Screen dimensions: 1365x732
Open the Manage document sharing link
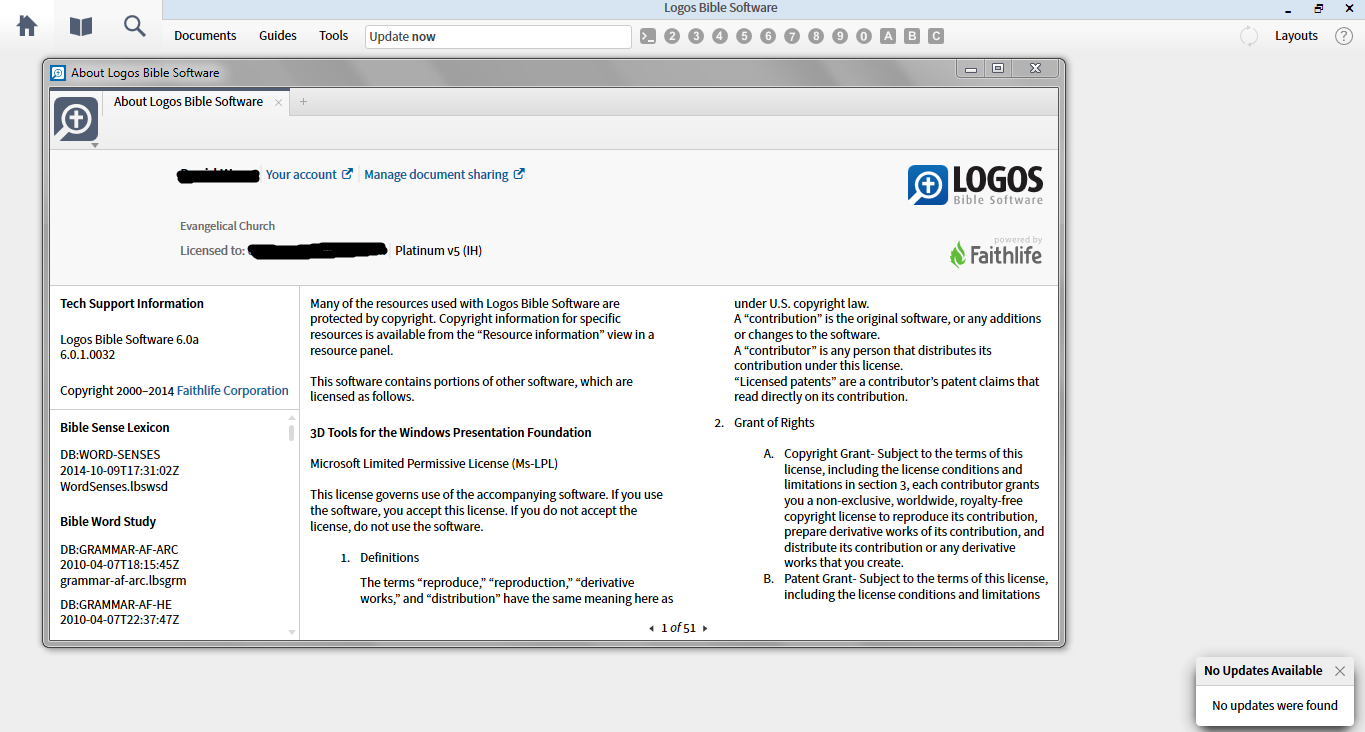(444, 174)
